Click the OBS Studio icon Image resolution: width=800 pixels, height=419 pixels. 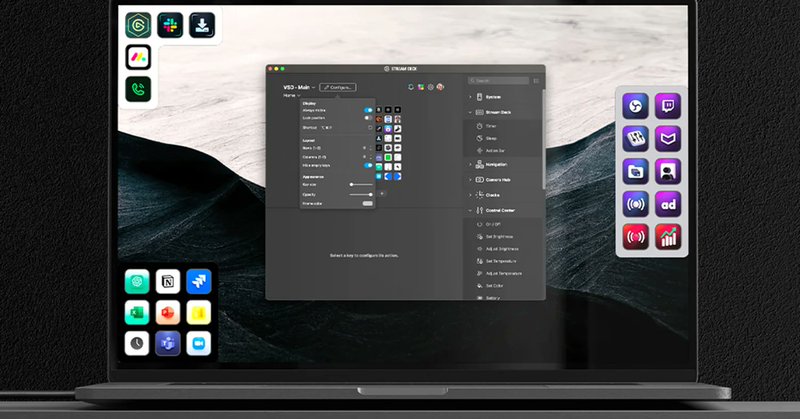click(635, 106)
